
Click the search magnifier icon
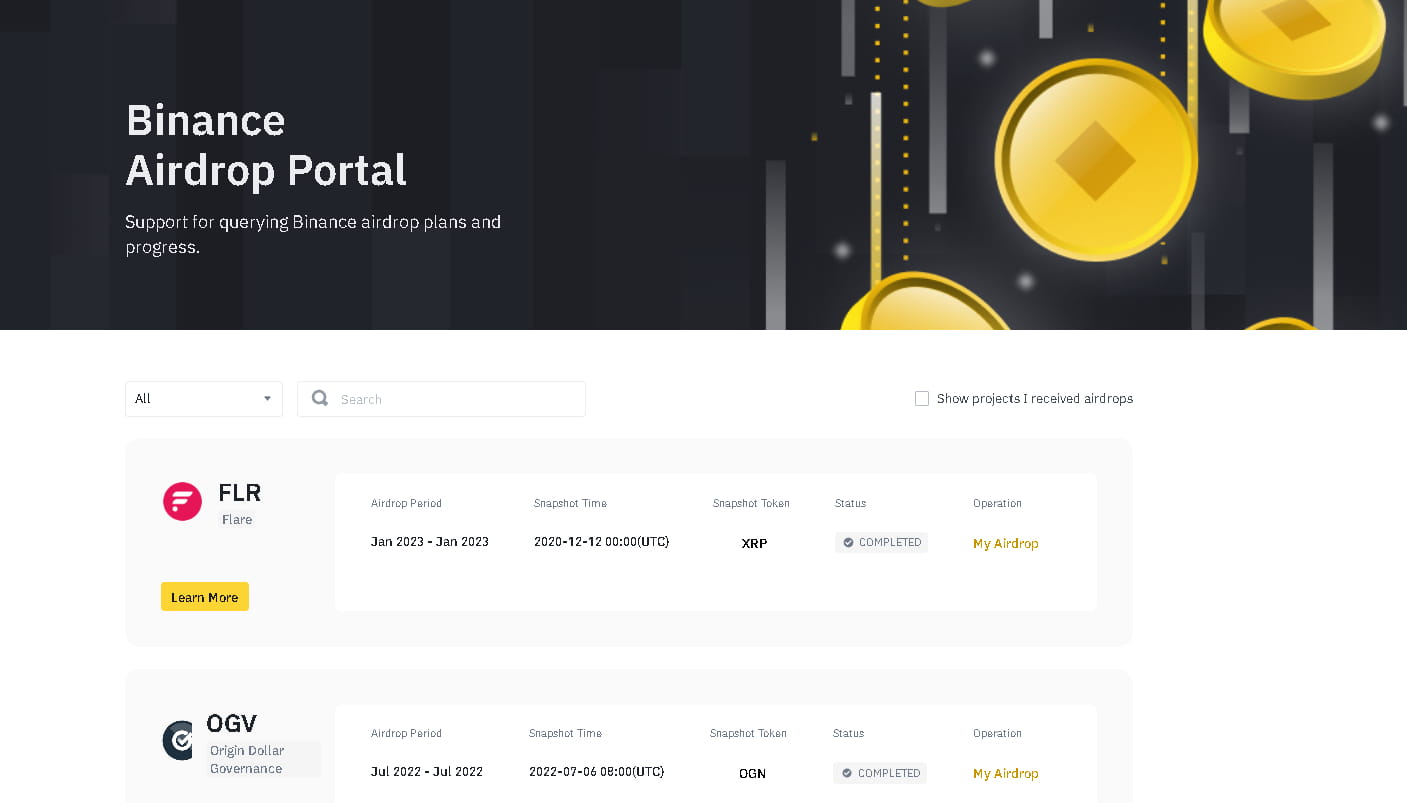(319, 398)
